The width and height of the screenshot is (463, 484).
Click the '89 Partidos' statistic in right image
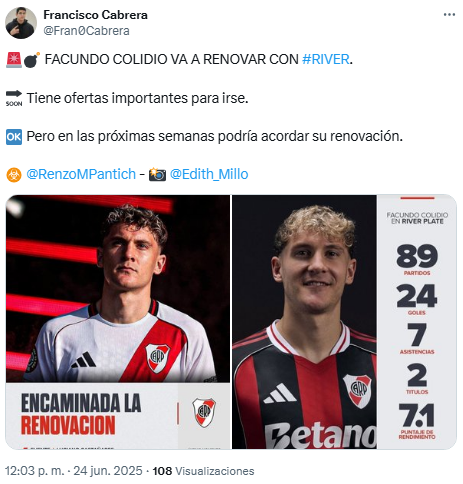417,260
